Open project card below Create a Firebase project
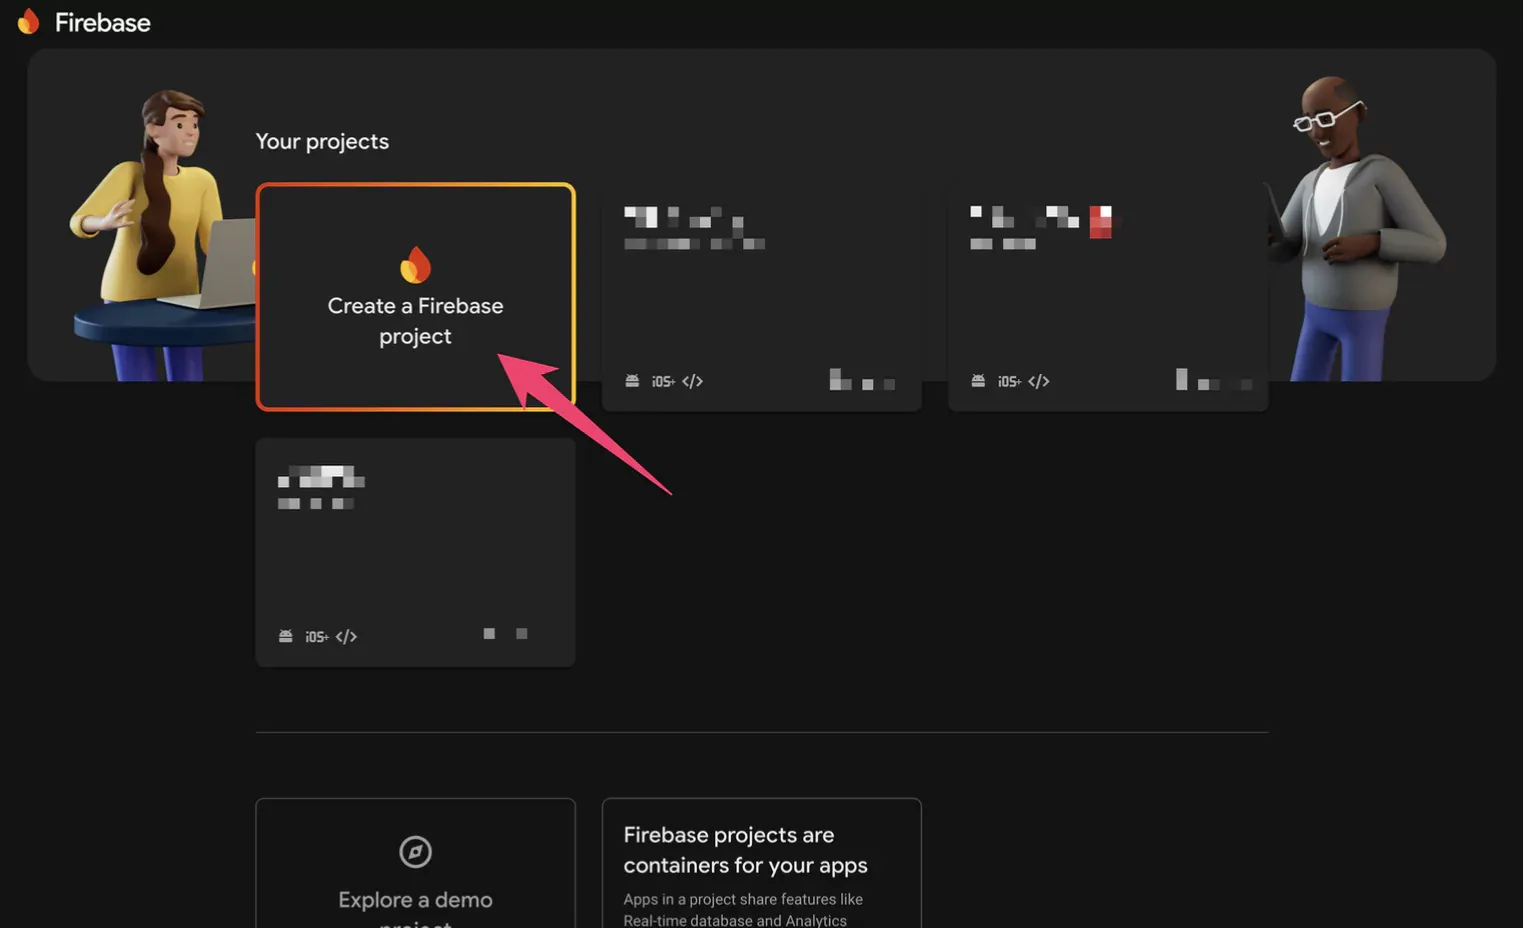The image size is (1524, 930). 415,552
